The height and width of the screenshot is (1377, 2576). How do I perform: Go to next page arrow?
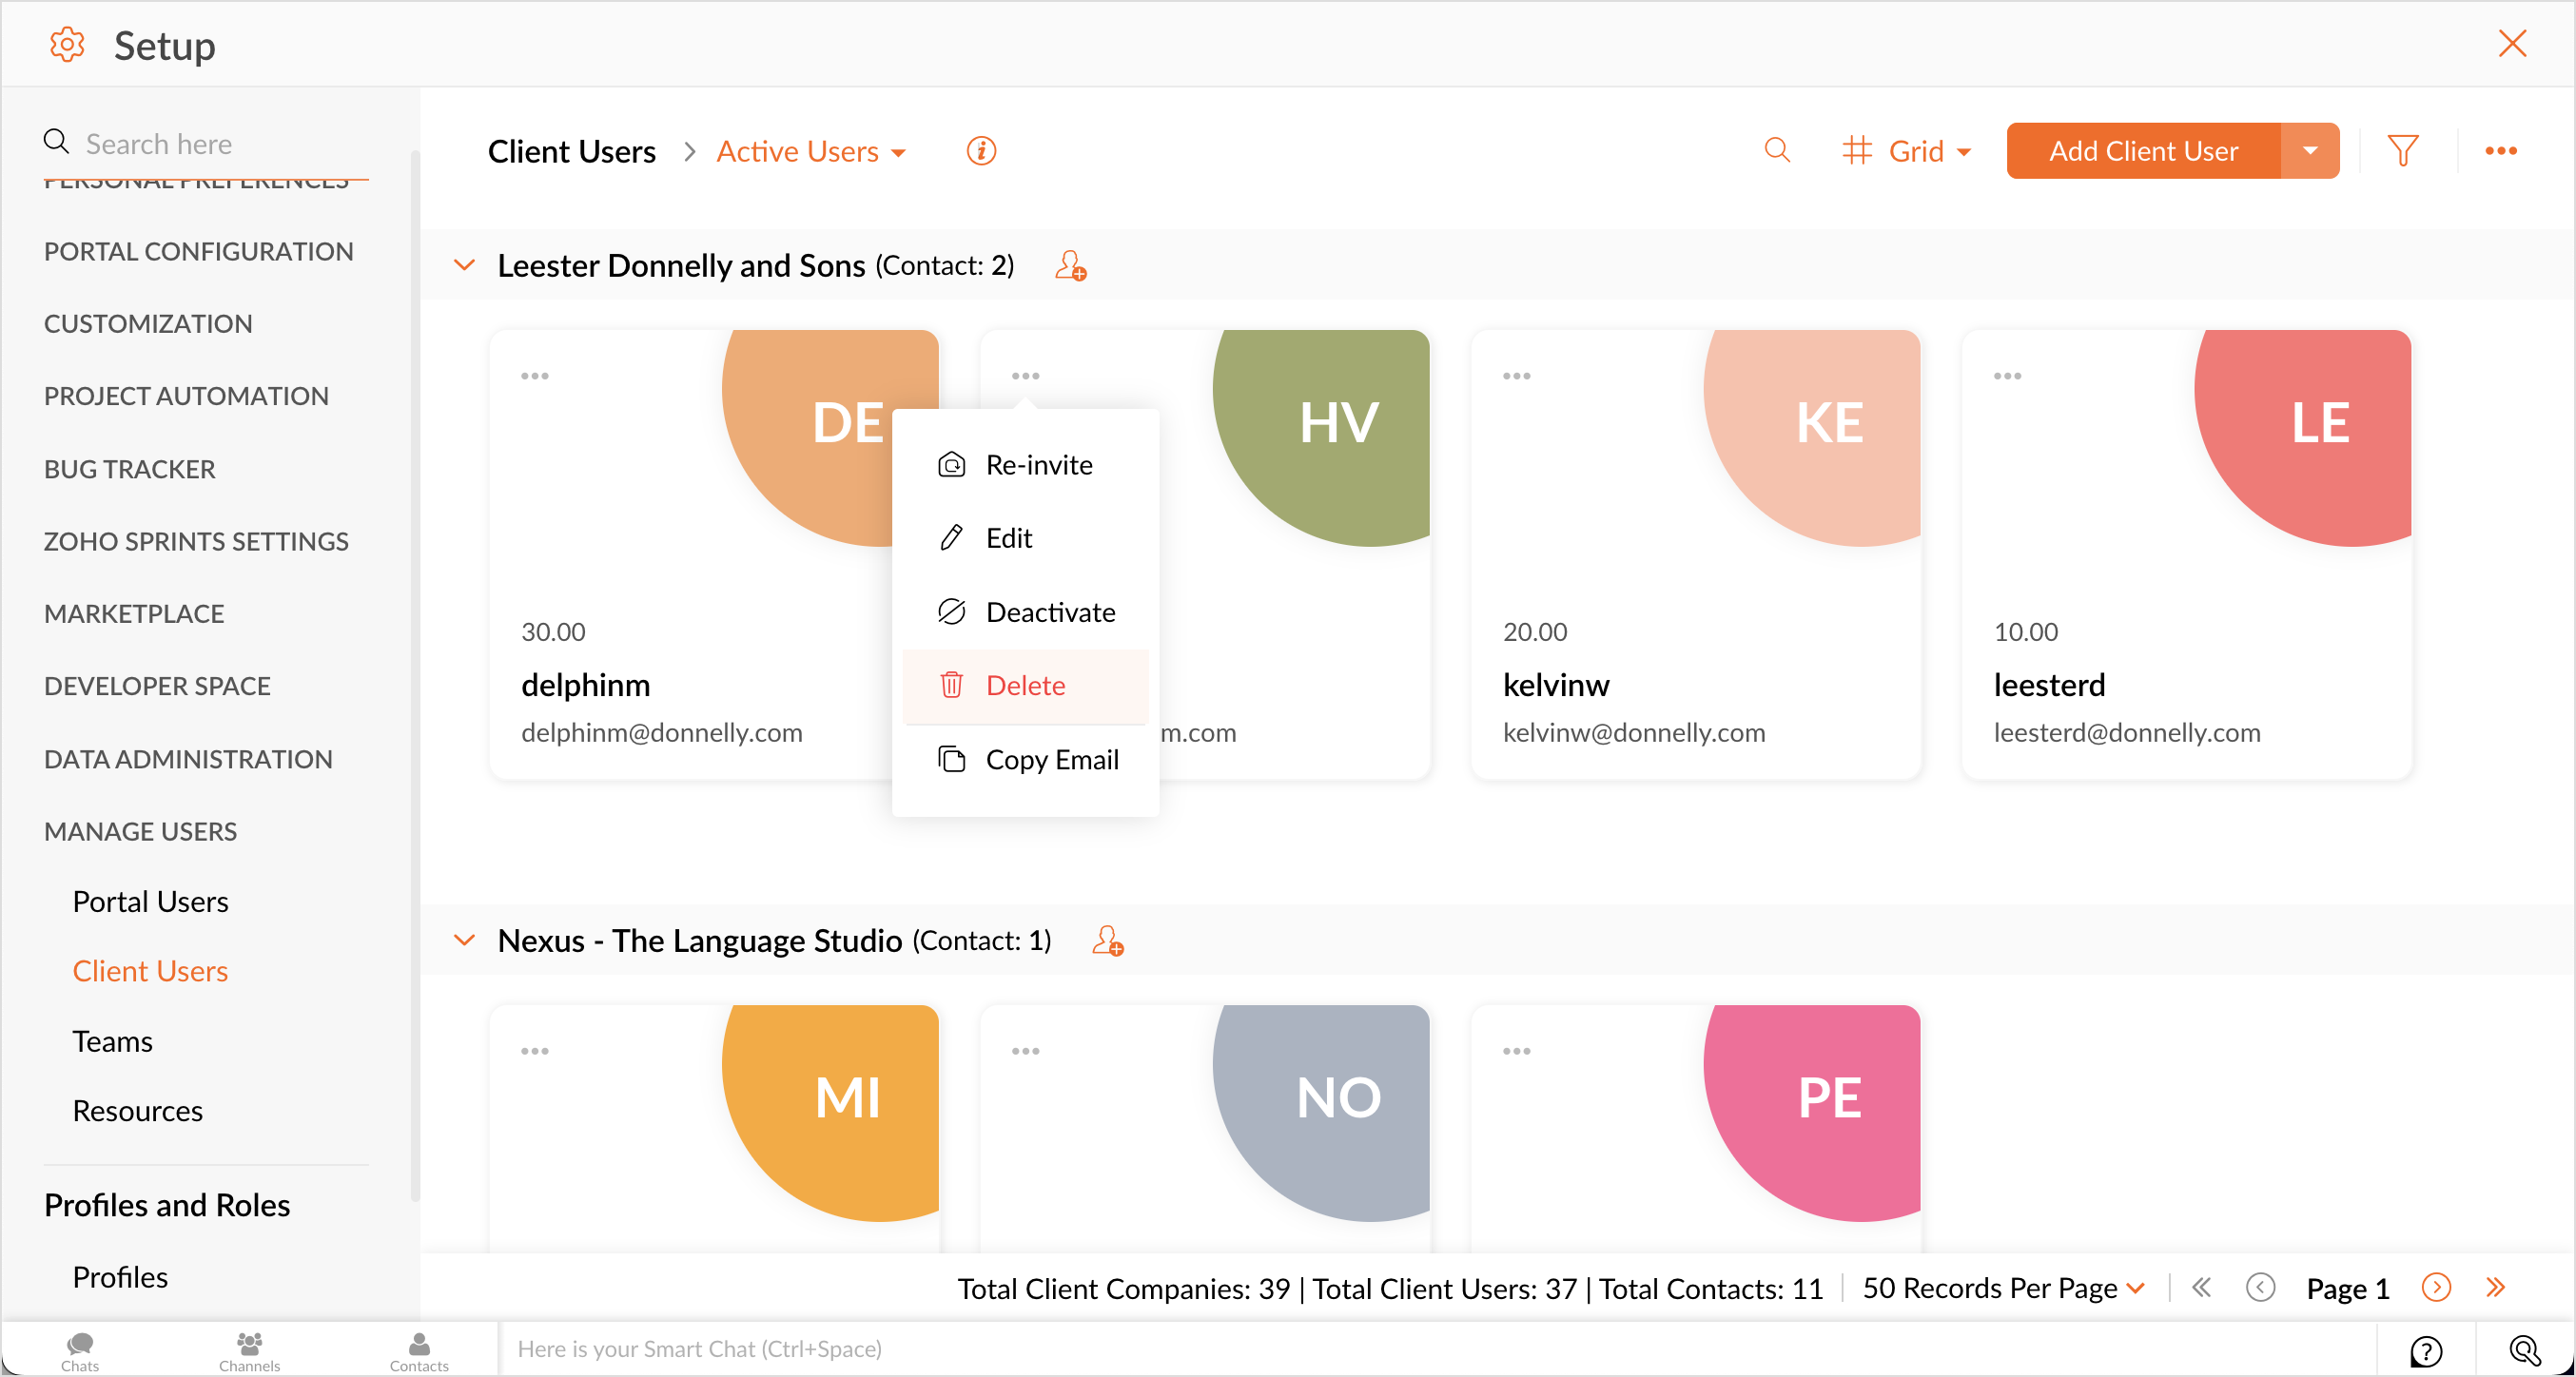click(x=2436, y=1287)
